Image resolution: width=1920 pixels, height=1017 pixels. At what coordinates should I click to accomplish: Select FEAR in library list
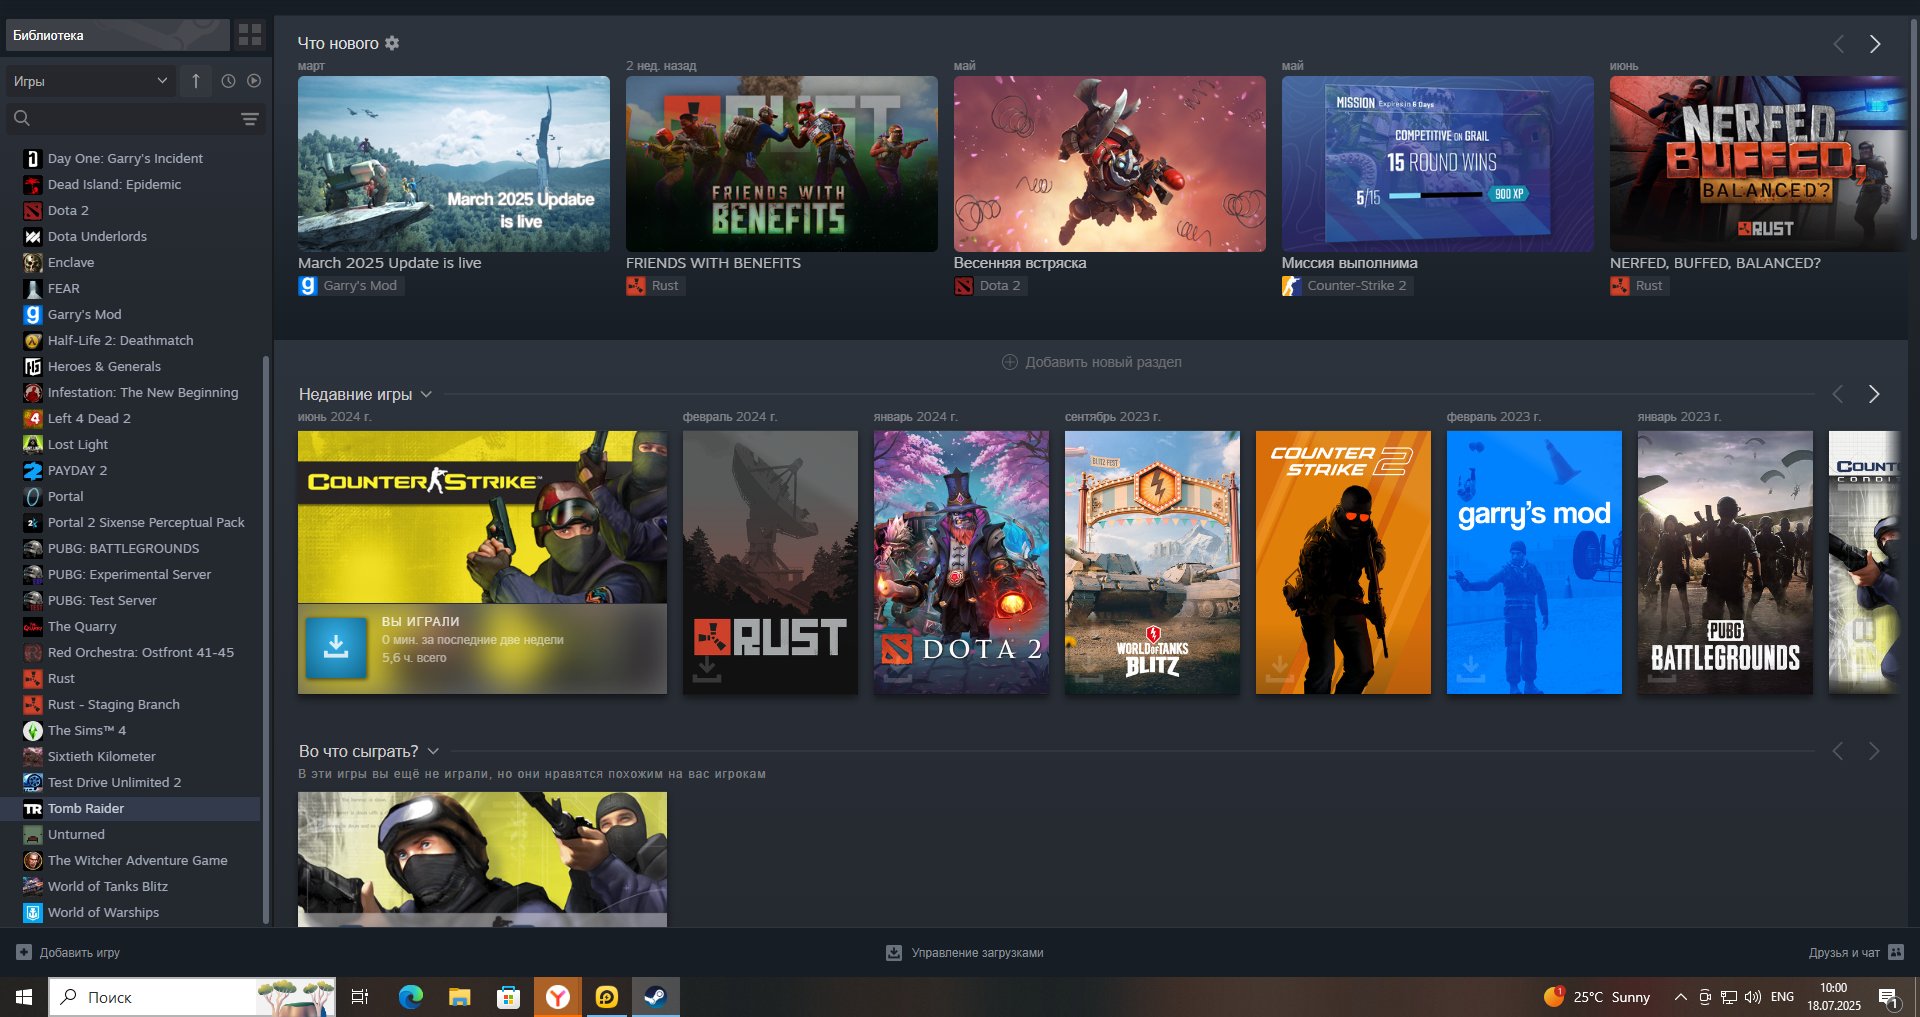pos(132,288)
